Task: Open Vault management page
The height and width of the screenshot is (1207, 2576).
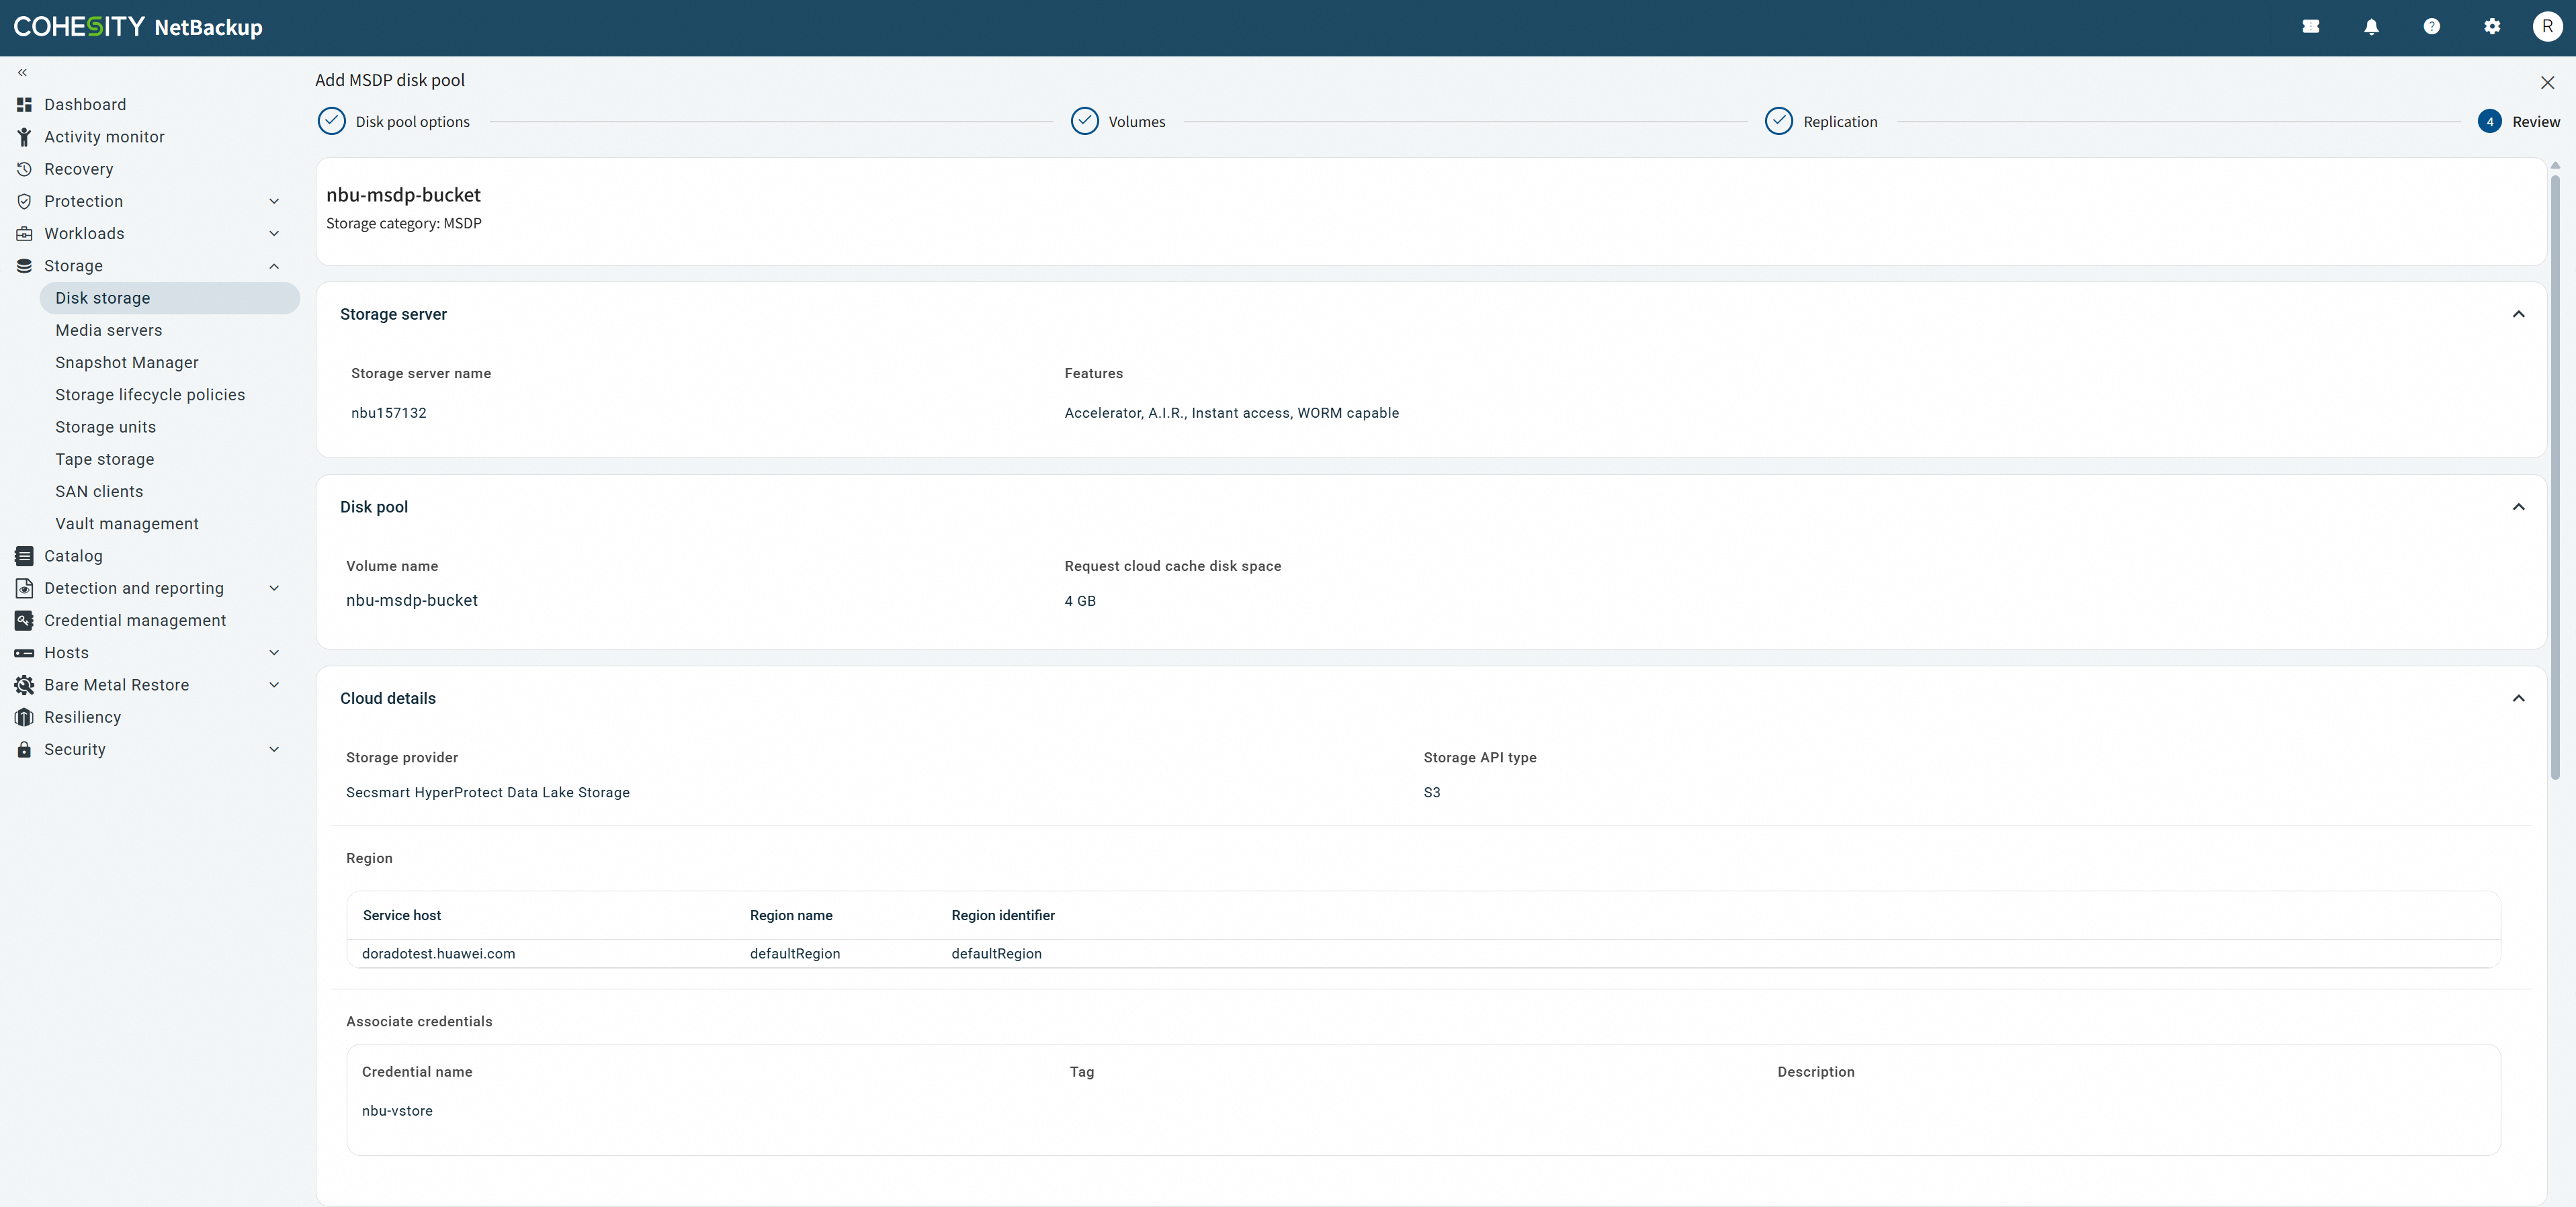Action: [127, 524]
